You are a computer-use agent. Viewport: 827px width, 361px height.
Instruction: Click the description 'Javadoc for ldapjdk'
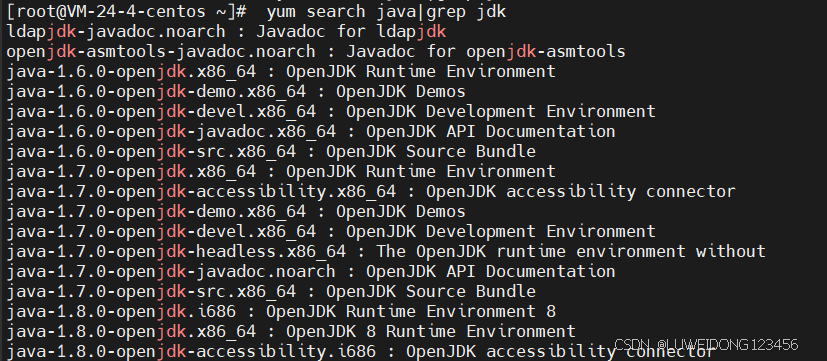coord(351,31)
